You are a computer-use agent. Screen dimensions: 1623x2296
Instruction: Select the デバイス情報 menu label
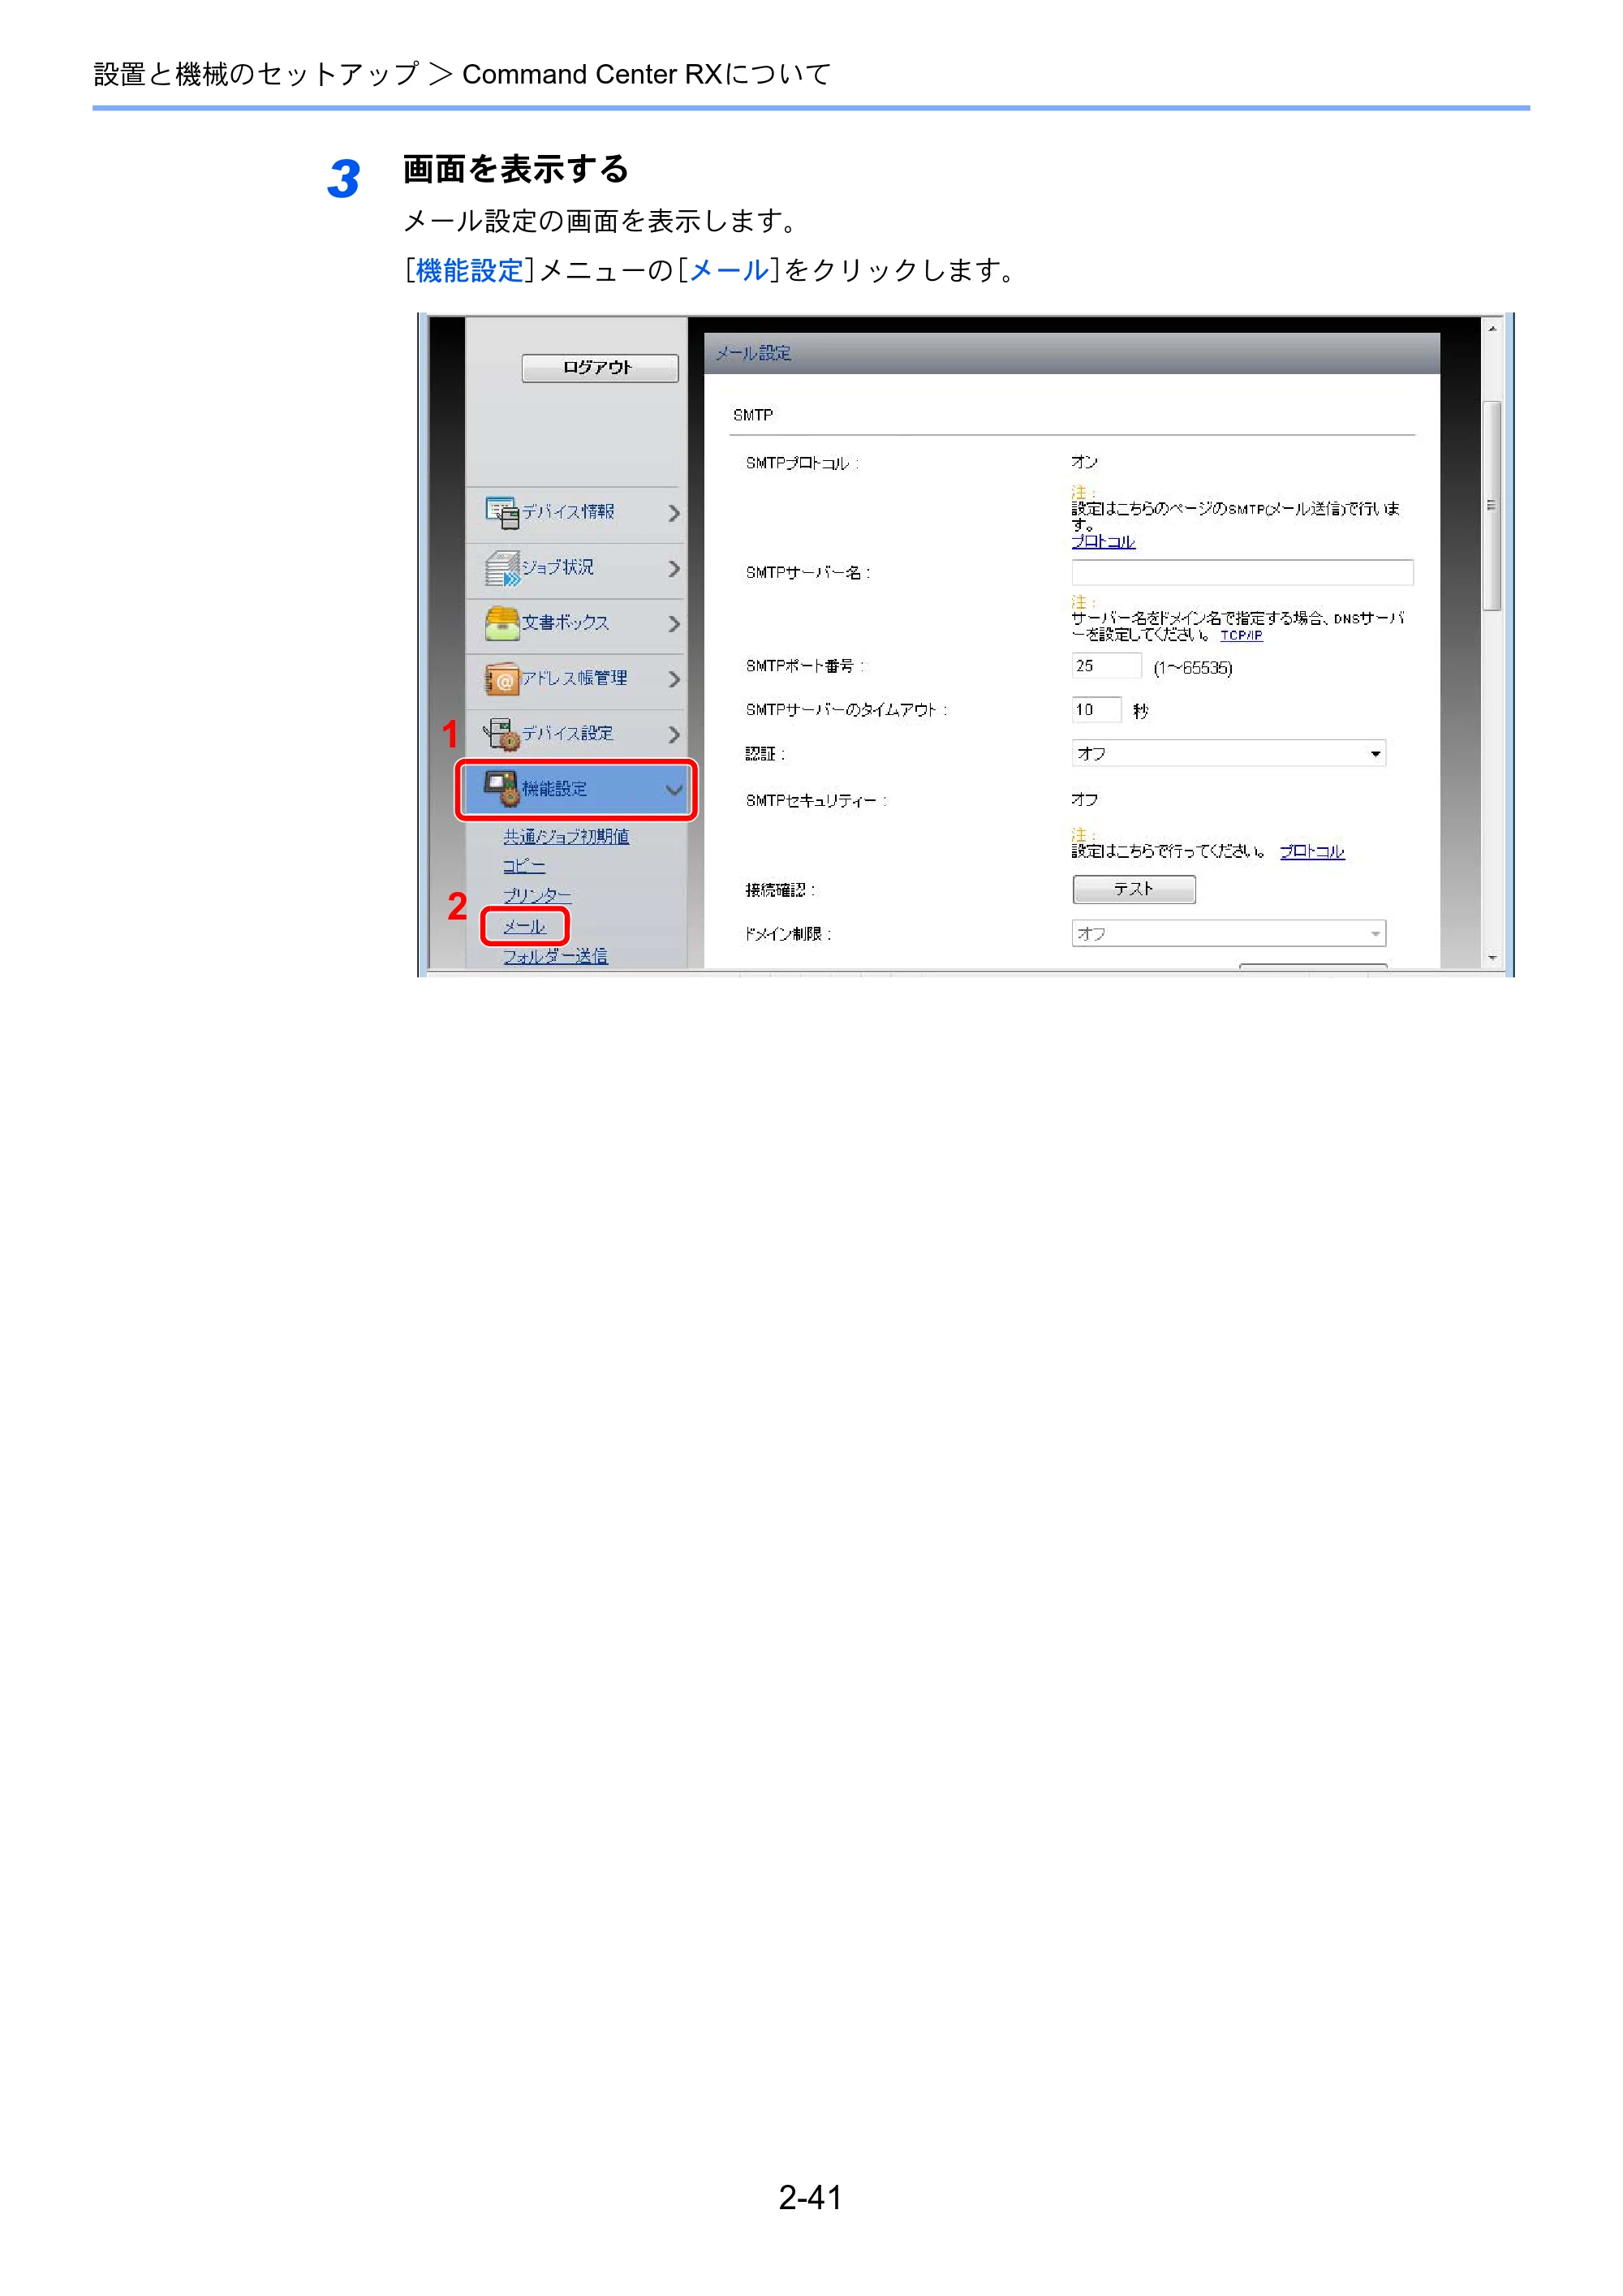tap(568, 512)
